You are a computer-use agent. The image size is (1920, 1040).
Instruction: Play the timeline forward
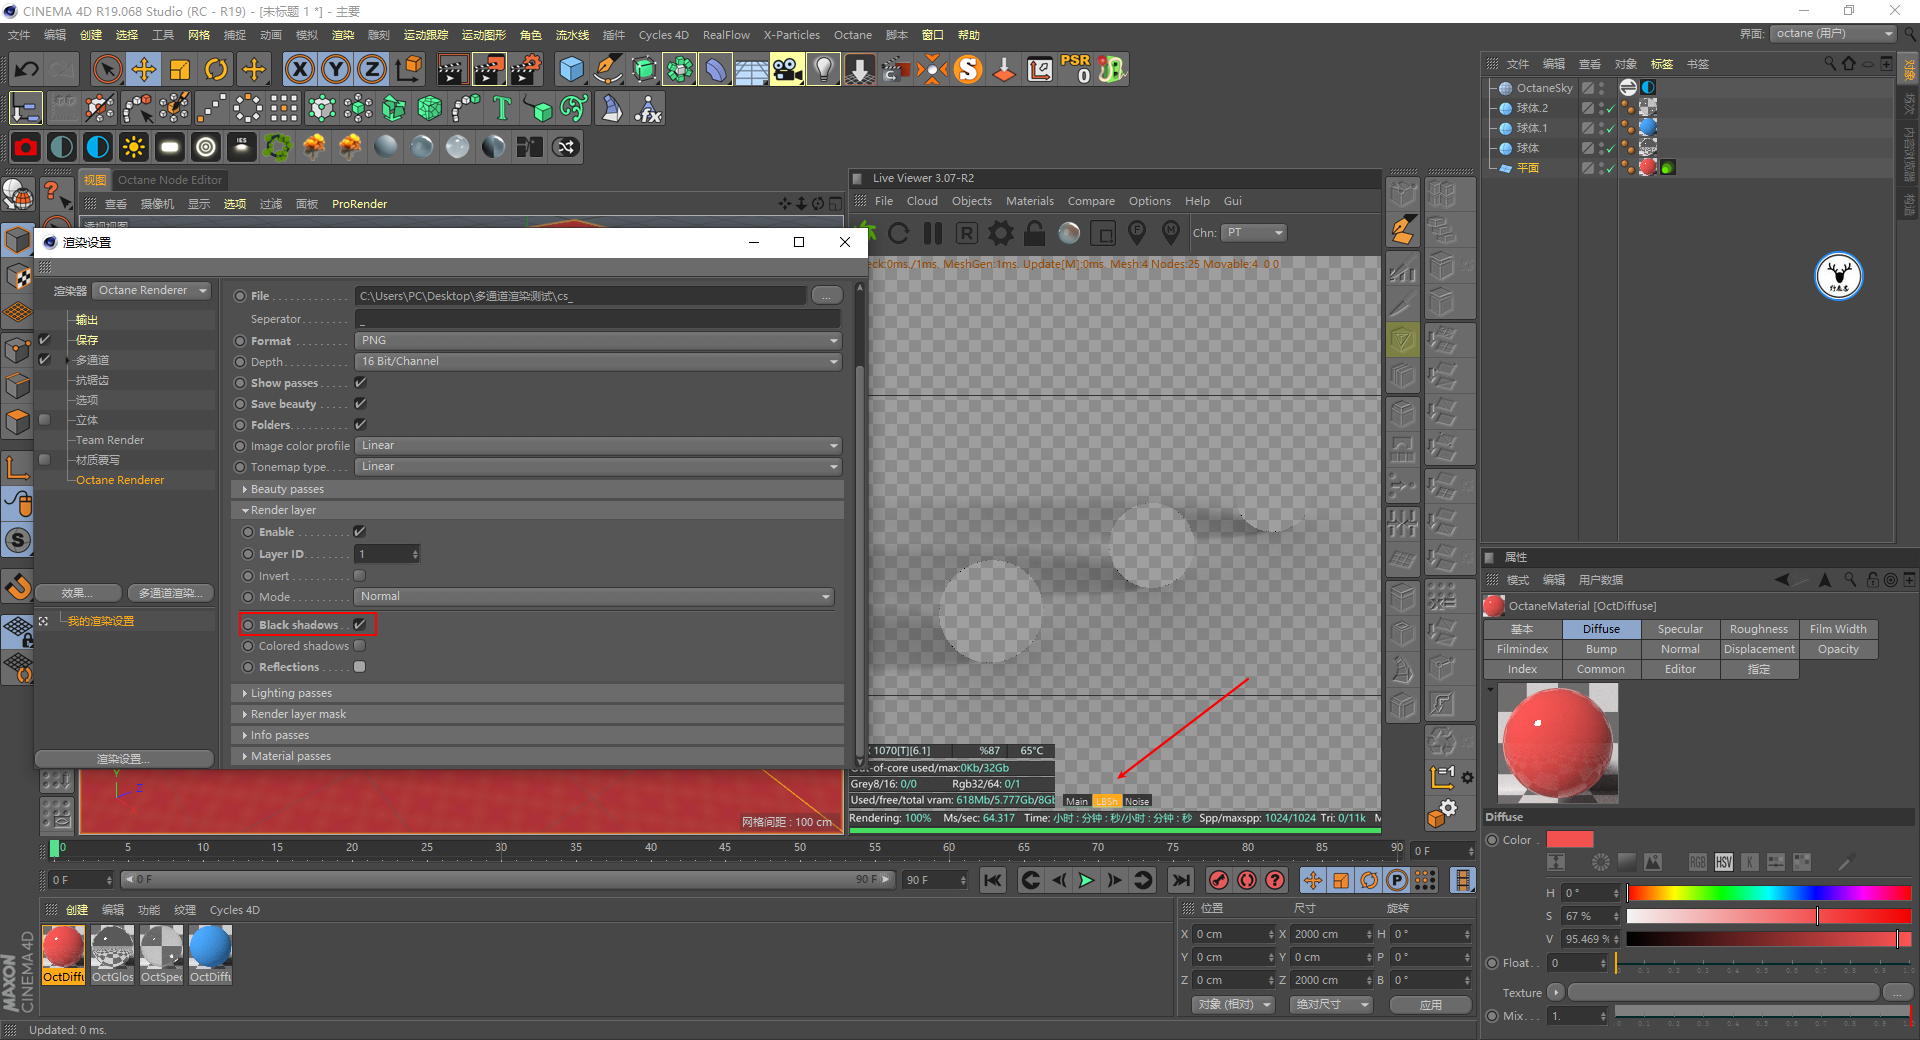(x=1086, y=880)
